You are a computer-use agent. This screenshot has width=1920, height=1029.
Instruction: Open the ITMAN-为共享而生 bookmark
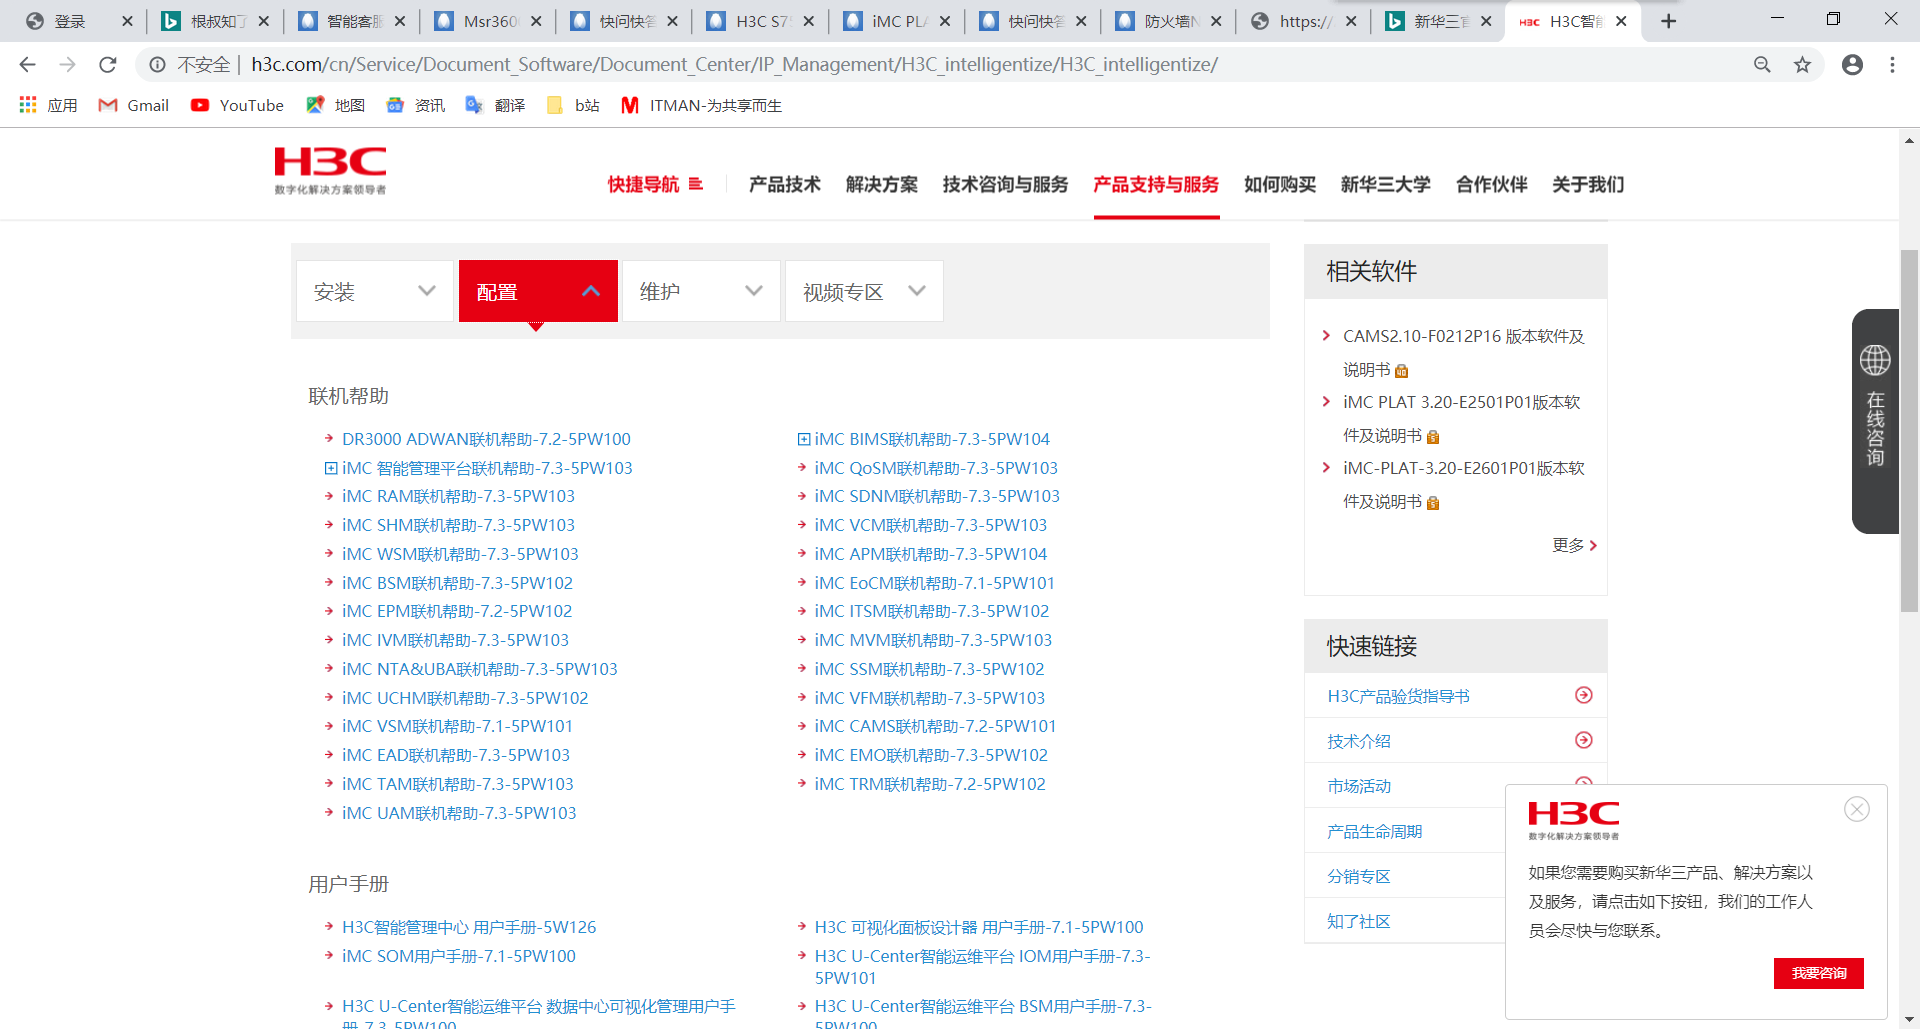(x=702, y=105)
